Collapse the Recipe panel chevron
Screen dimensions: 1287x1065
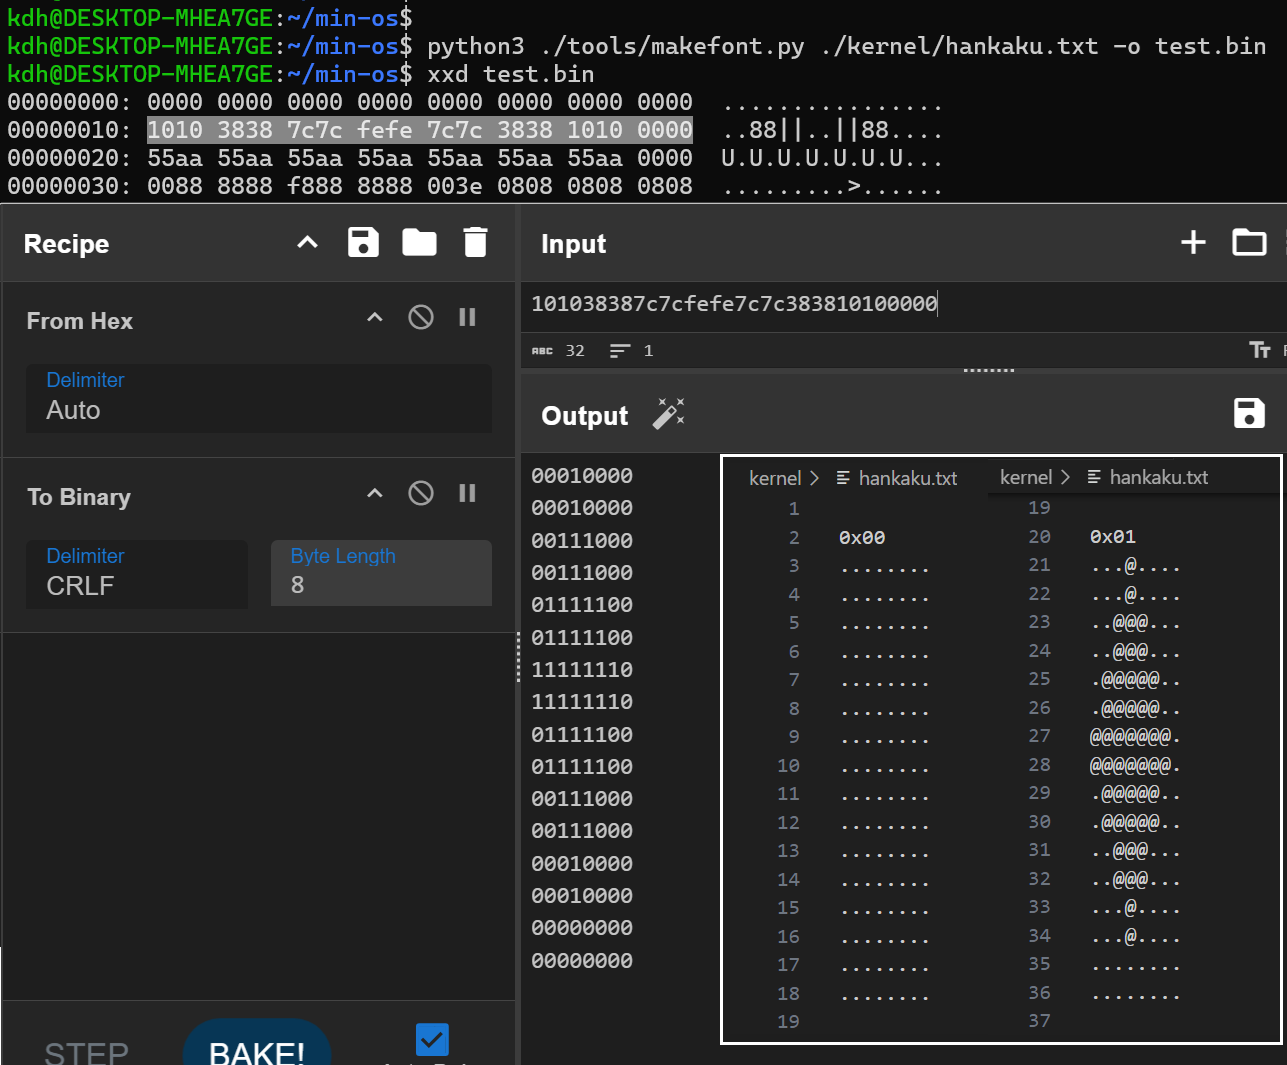308,243
